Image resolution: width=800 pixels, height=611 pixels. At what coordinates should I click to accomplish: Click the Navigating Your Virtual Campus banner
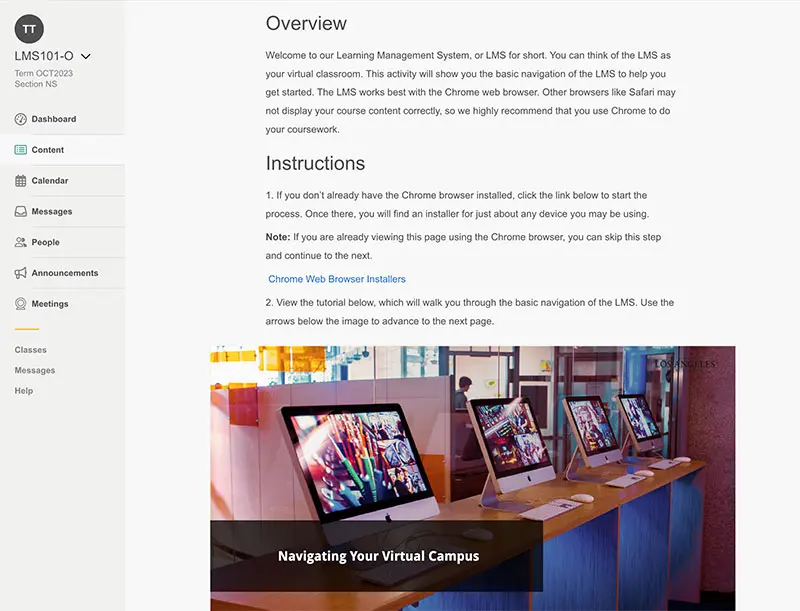[x=377, y=556]
